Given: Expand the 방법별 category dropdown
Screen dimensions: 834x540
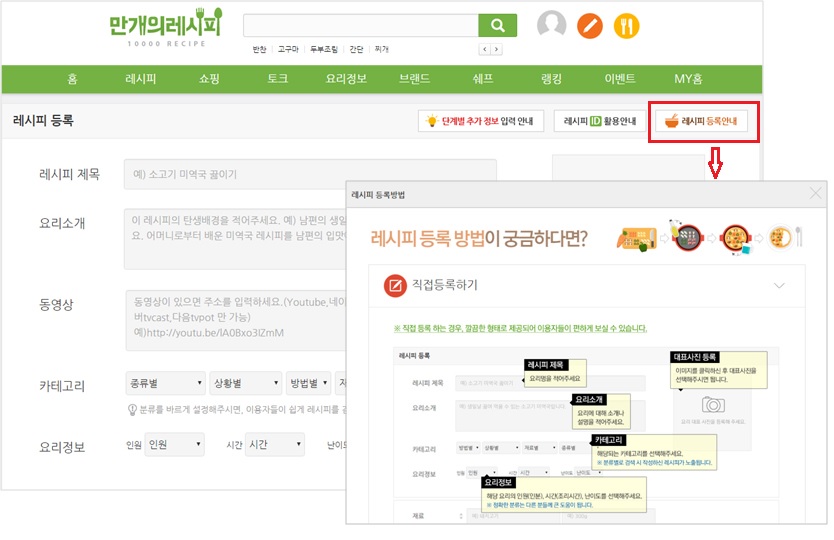Looking at the screenshot, I should 307,384.
